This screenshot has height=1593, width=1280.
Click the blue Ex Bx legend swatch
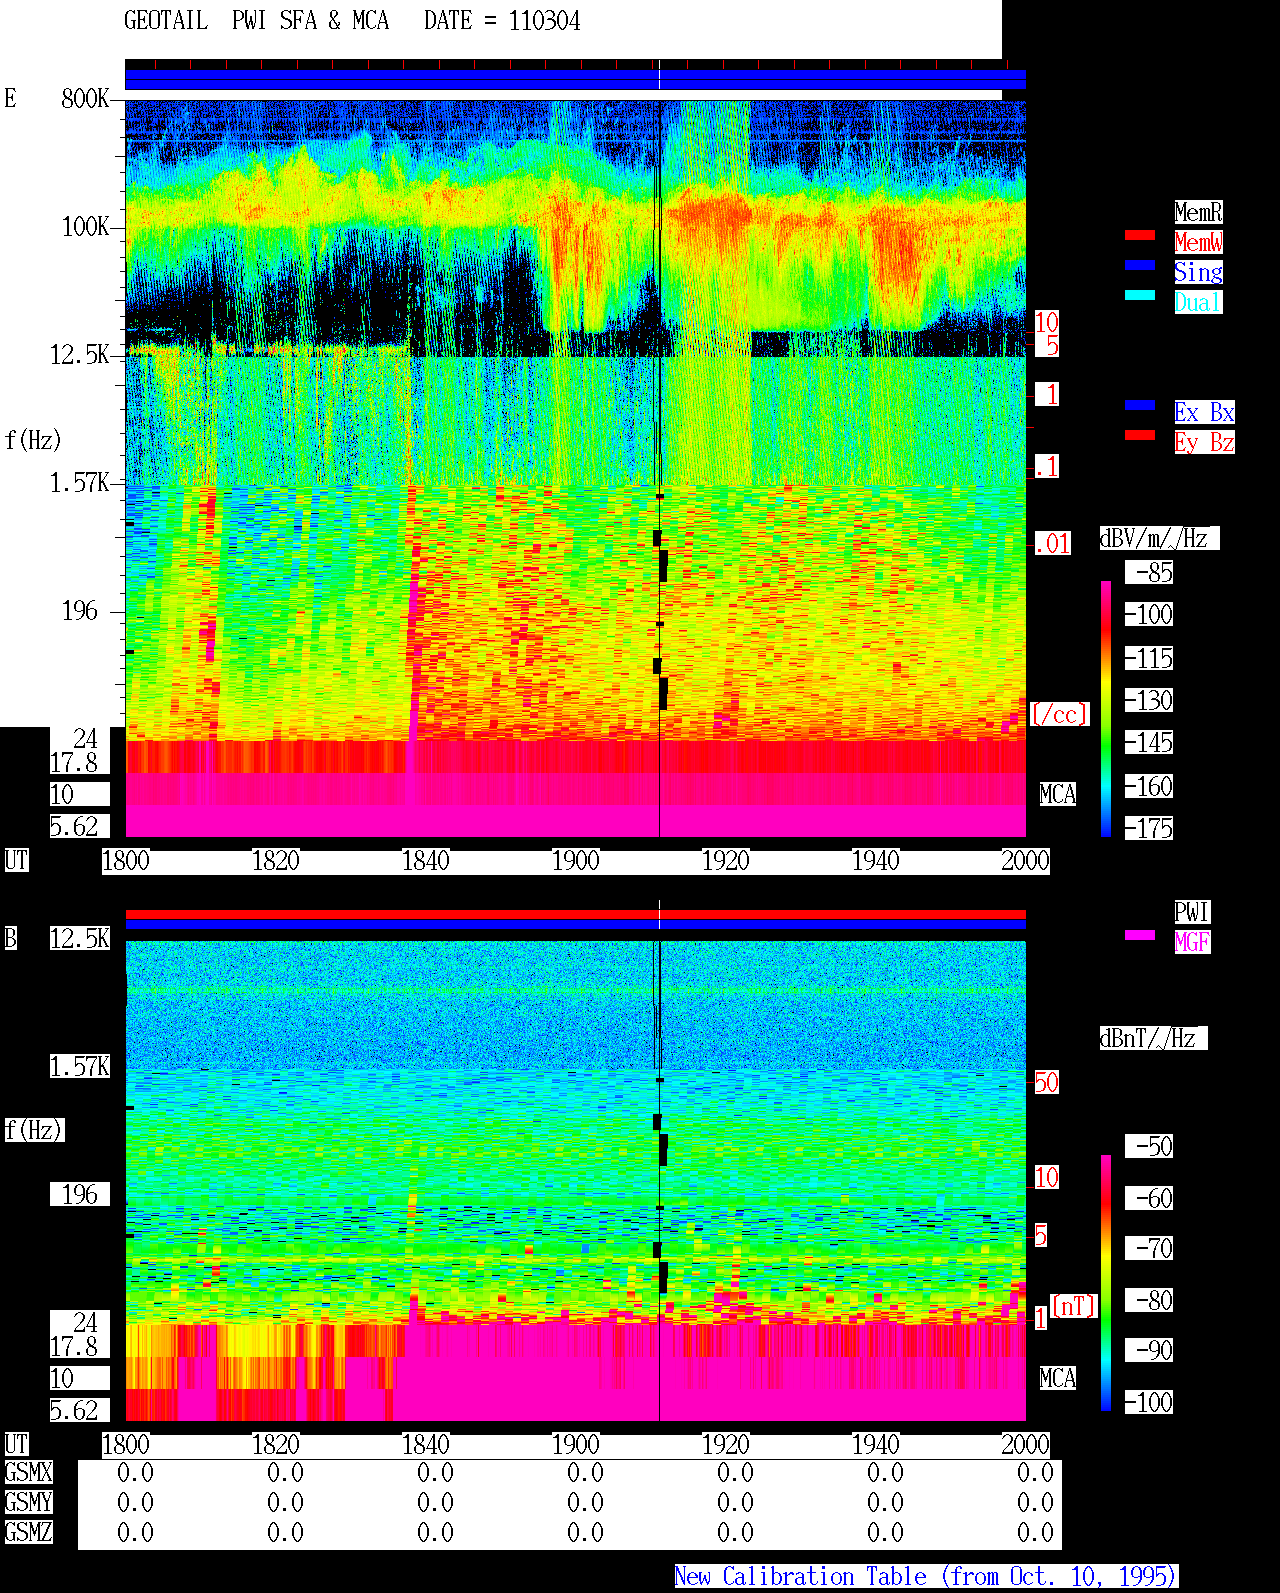tap(1140, 405)
